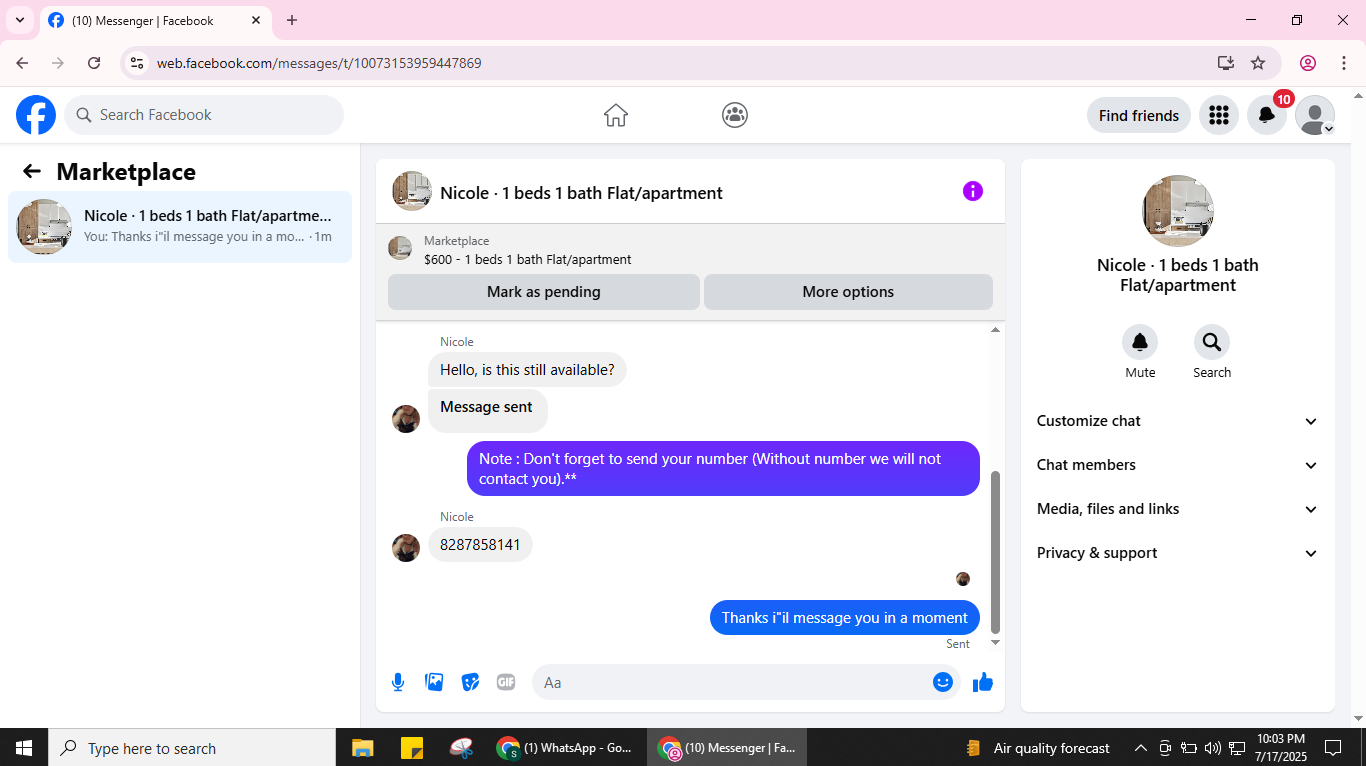The height and width of the screenshot is (766, 1366).
Task: Go back using the Marketplace back arrow
Action: click(32, 172)
